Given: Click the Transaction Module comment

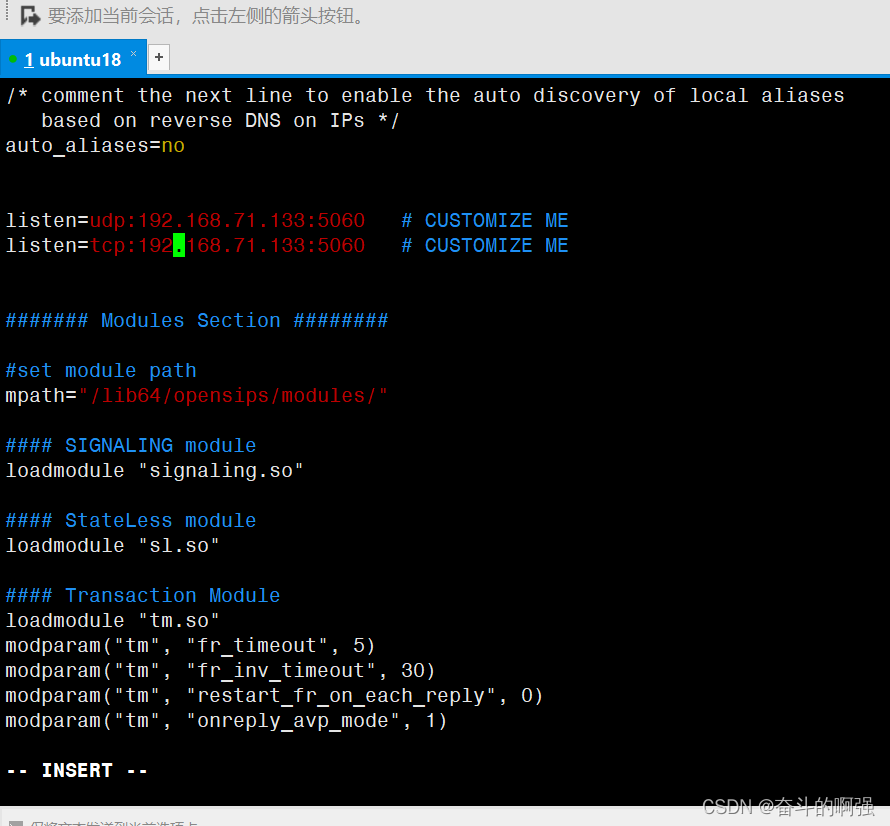Looking at the screenshot, I should pos(140,595).
